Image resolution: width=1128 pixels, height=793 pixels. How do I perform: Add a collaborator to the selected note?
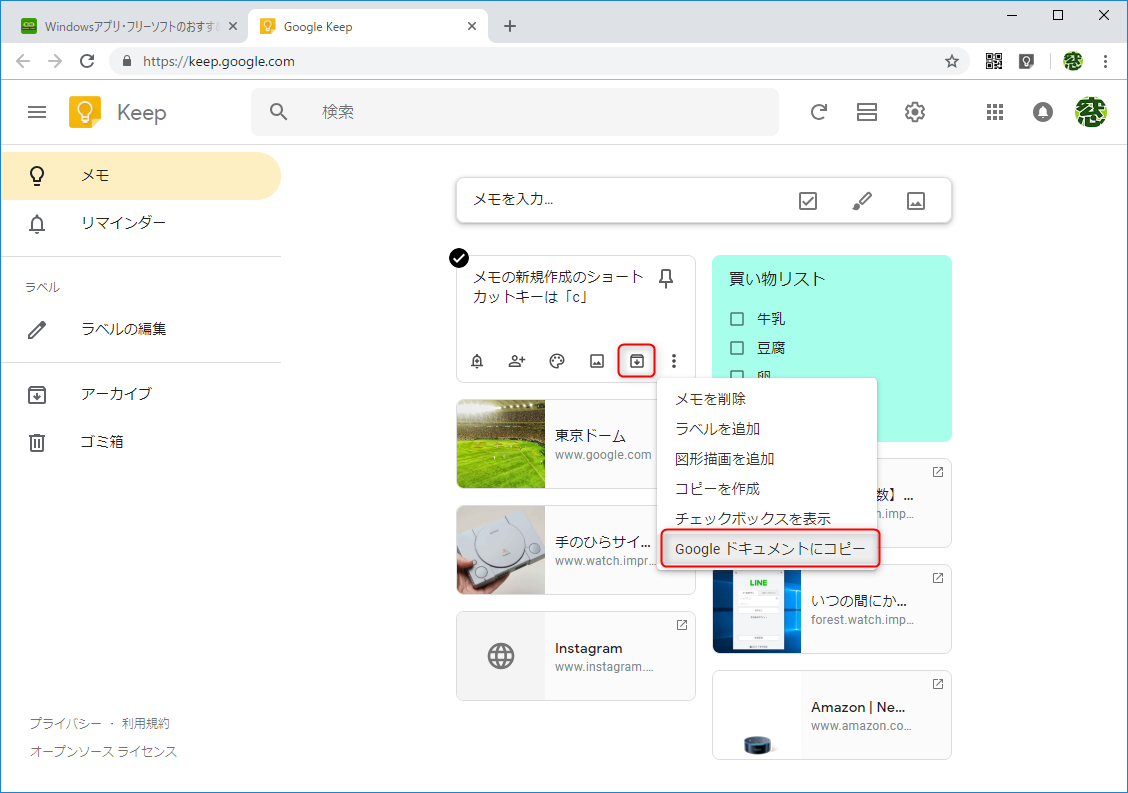517,361
